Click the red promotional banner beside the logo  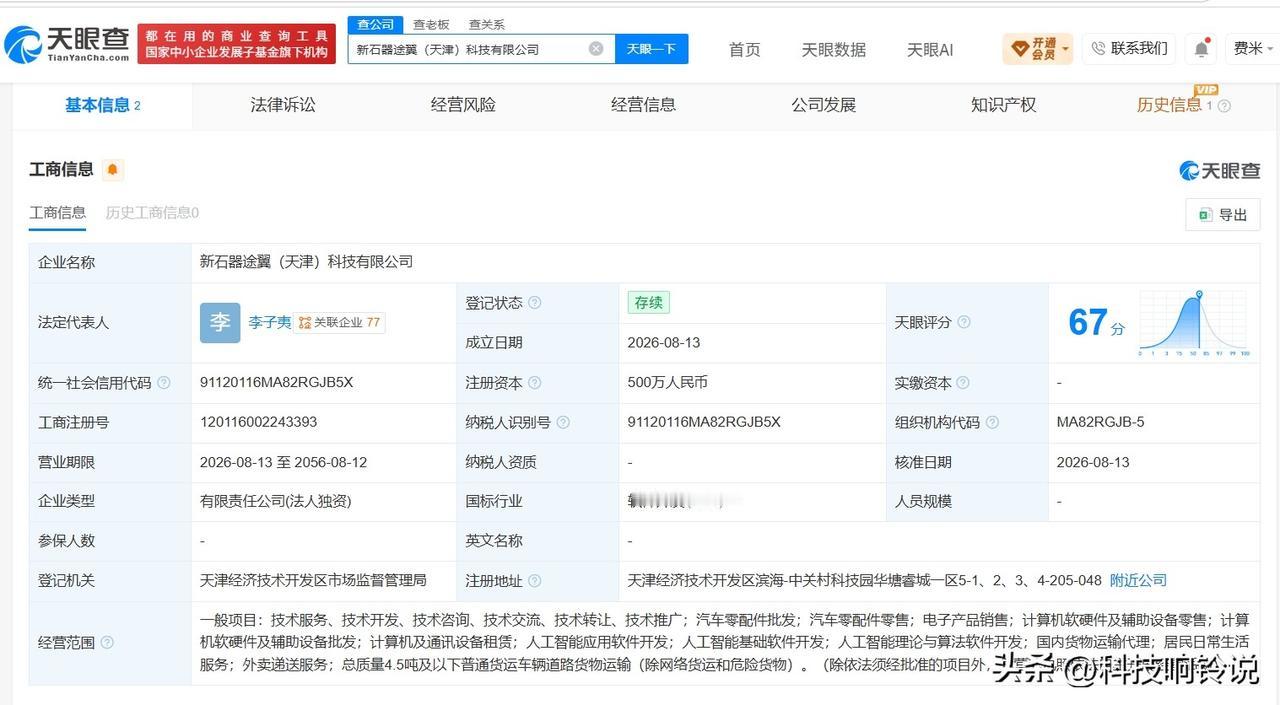coord(236,44)
